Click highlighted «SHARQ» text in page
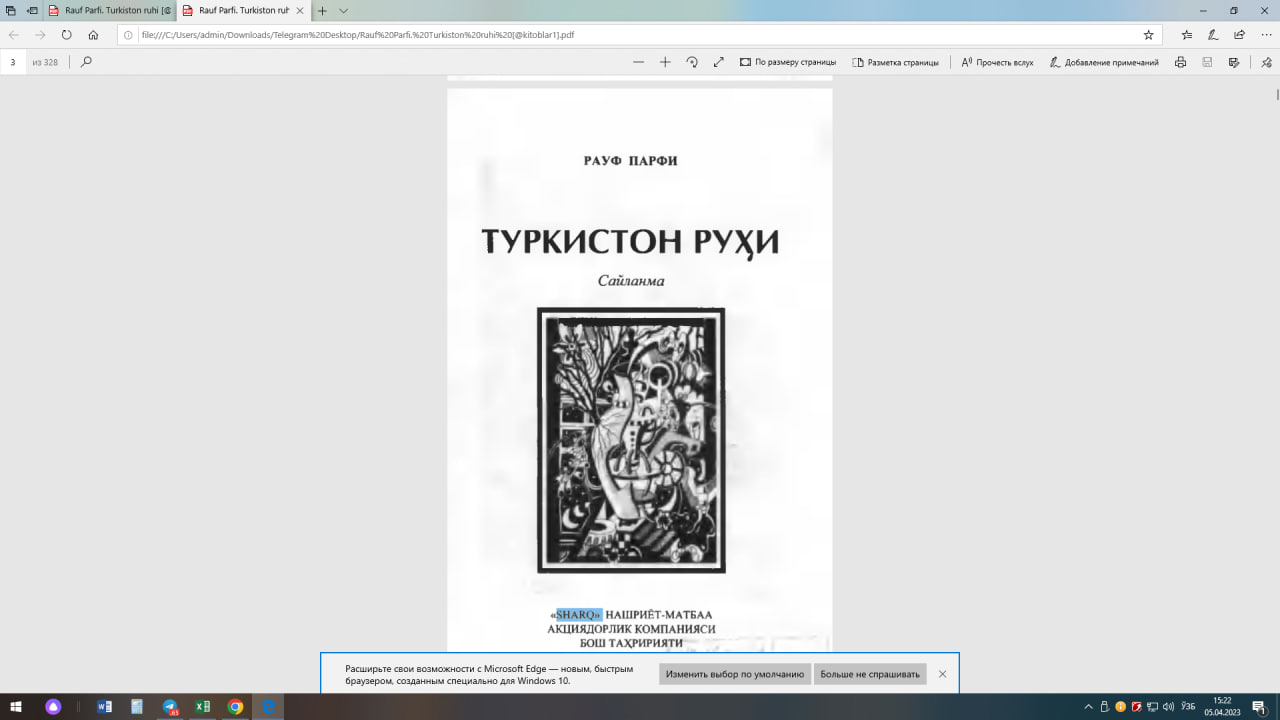Viewport: 1280px width, 720px height. click(579, 614)
